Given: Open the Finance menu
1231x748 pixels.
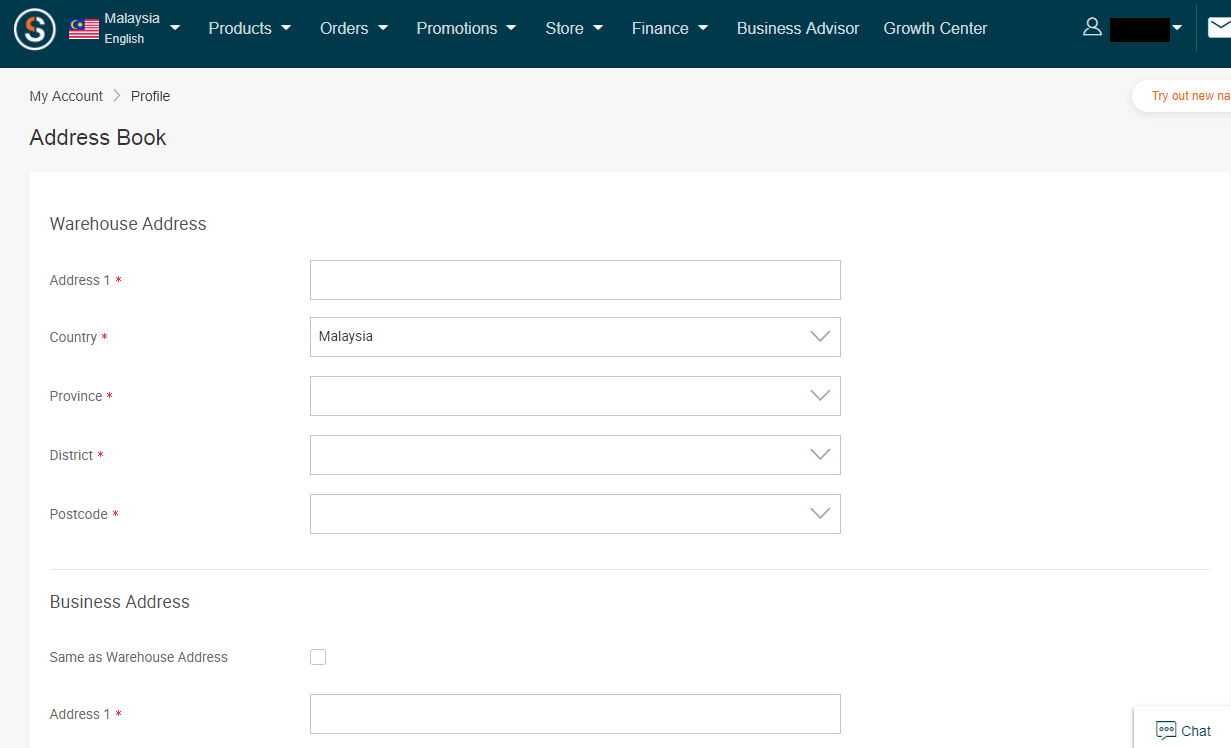Looking at the screenshot, I should (670, 28).
